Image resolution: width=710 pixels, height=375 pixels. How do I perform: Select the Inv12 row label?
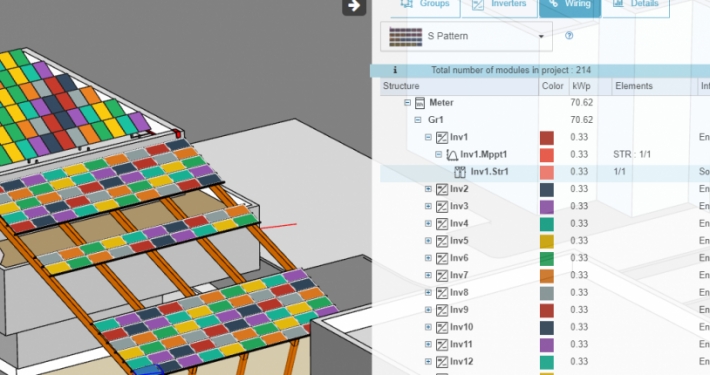click(461, 361)
